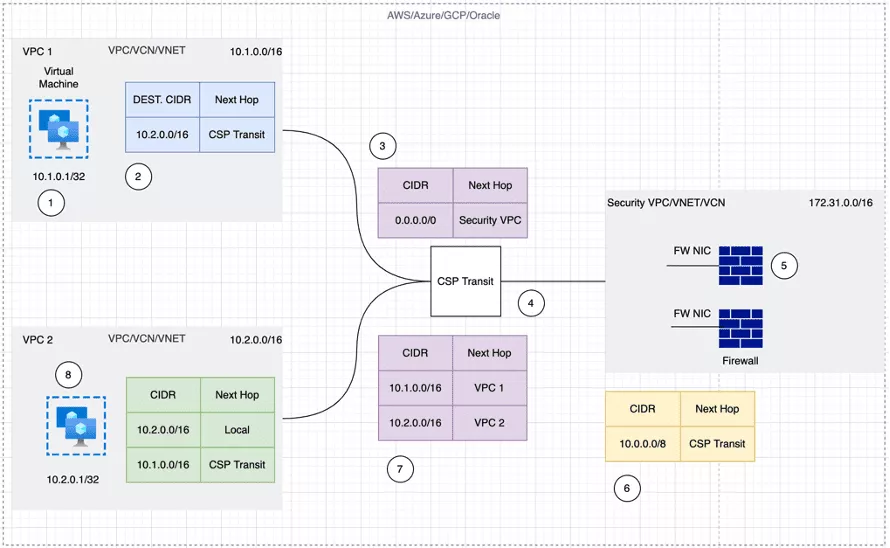Image resolution: width=890 pixels, height=548 pixels.
Task: Click 'CIDR' header in yellow table
Action: point(643,409)
